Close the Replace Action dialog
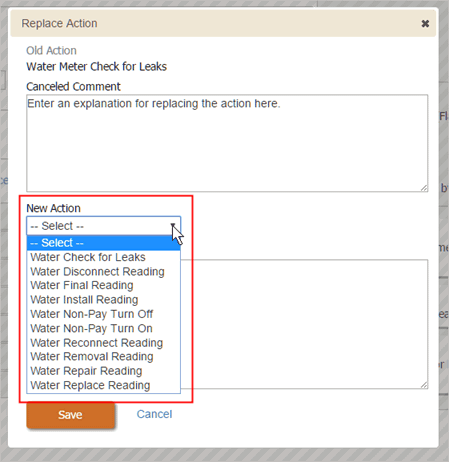This screenshot has height=462, width=449. tap(425, 24)
